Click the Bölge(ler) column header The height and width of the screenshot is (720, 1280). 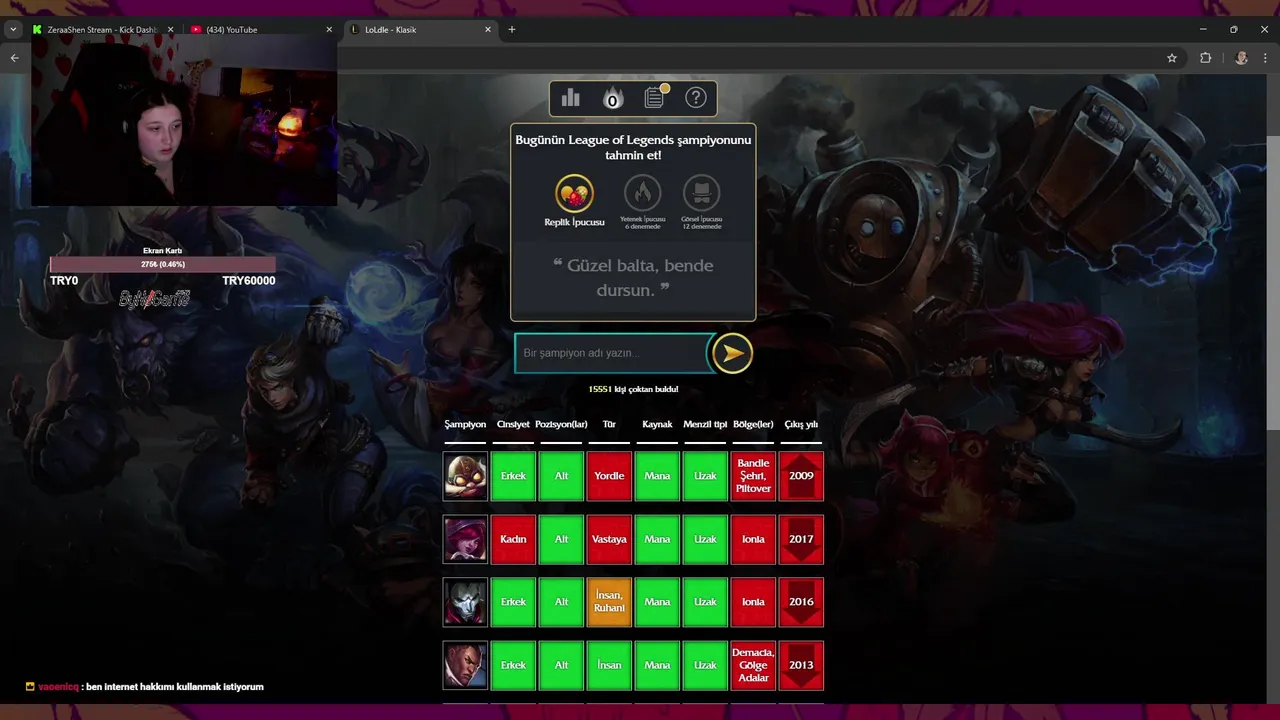(753, 424)
